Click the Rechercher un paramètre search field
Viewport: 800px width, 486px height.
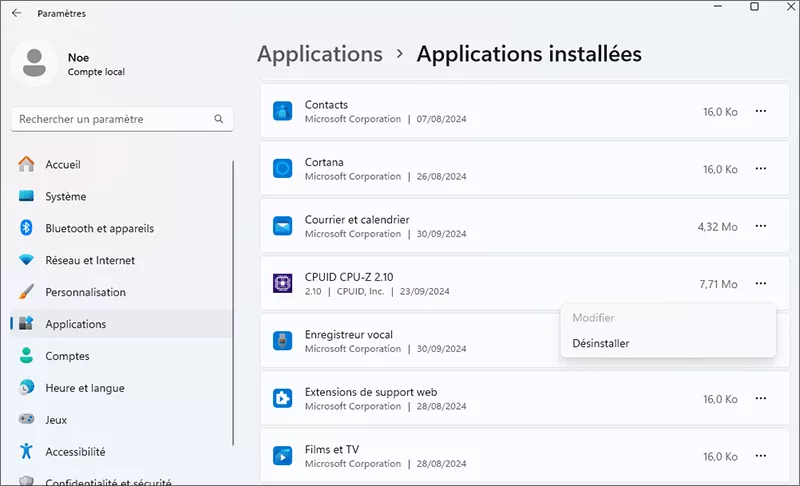pos(110,119)
